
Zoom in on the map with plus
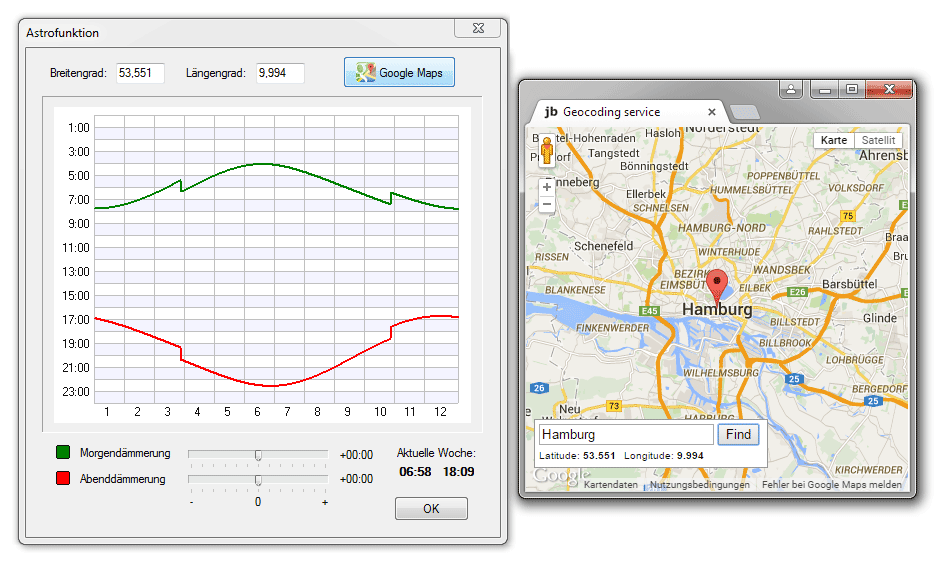point(546,187)
